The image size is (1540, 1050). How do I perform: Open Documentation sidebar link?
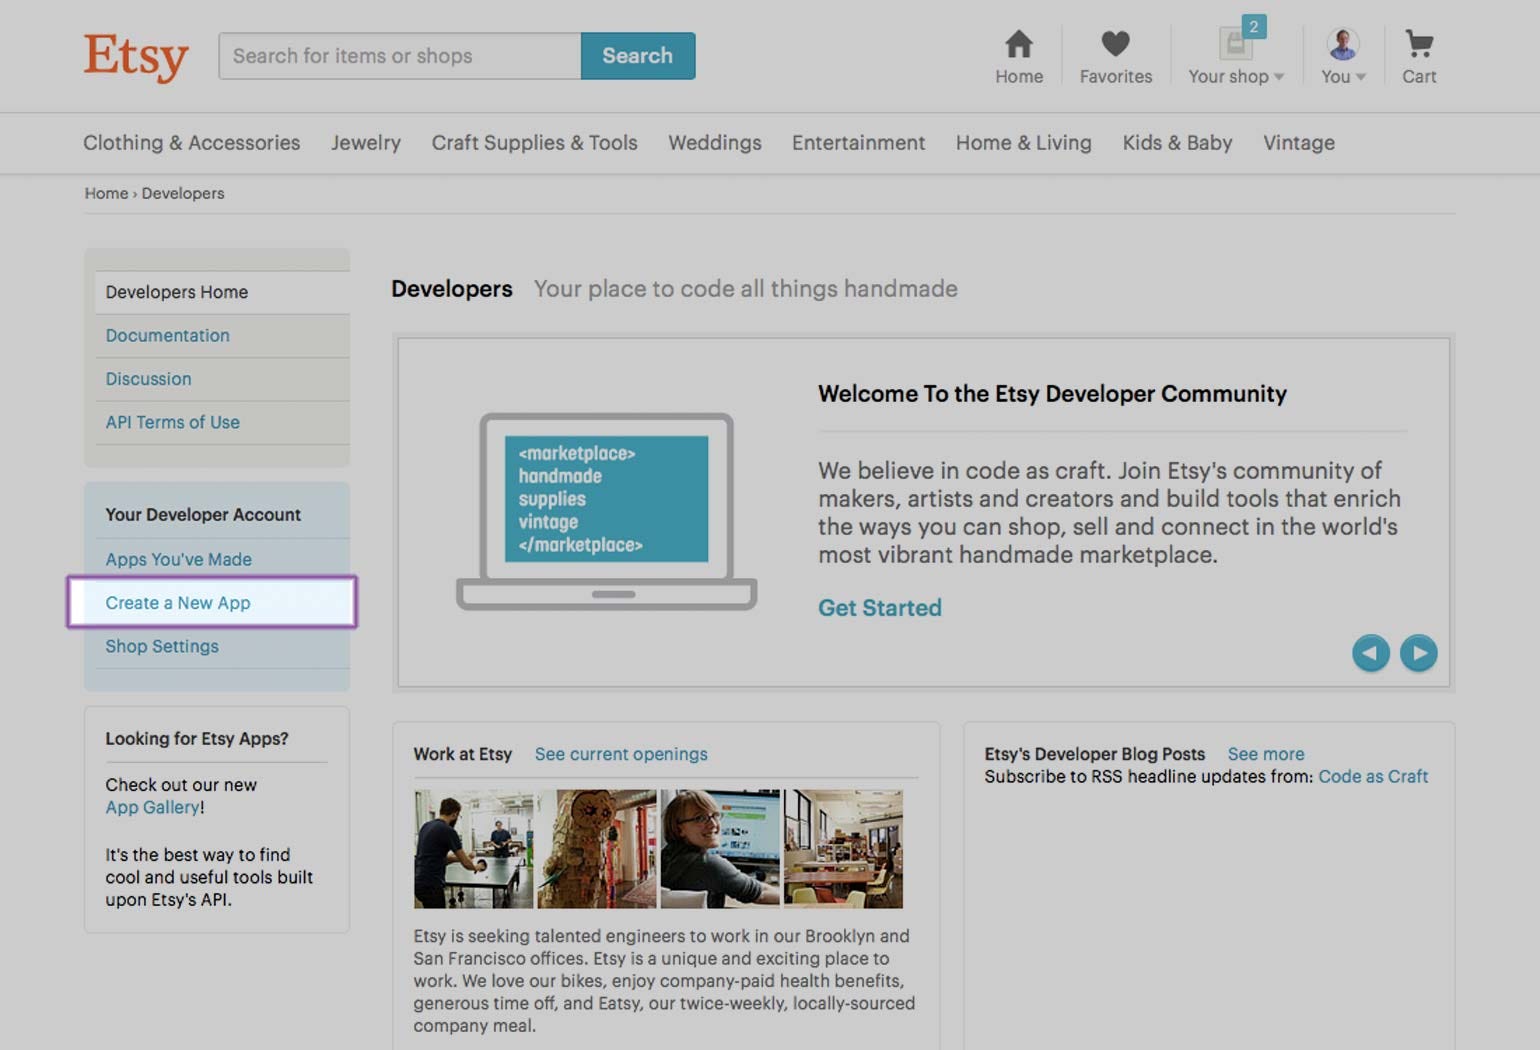point(167,336)
